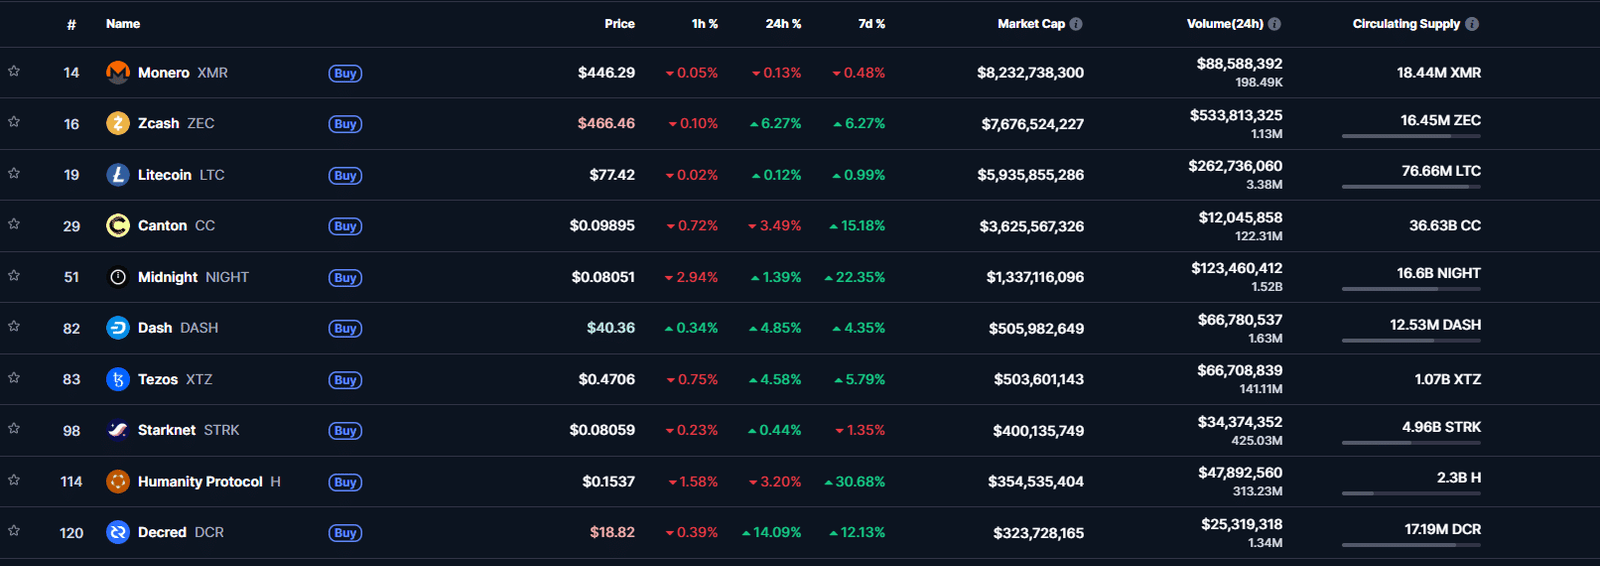Toggle the watchlist star for Monero

[x=14, y=71]
